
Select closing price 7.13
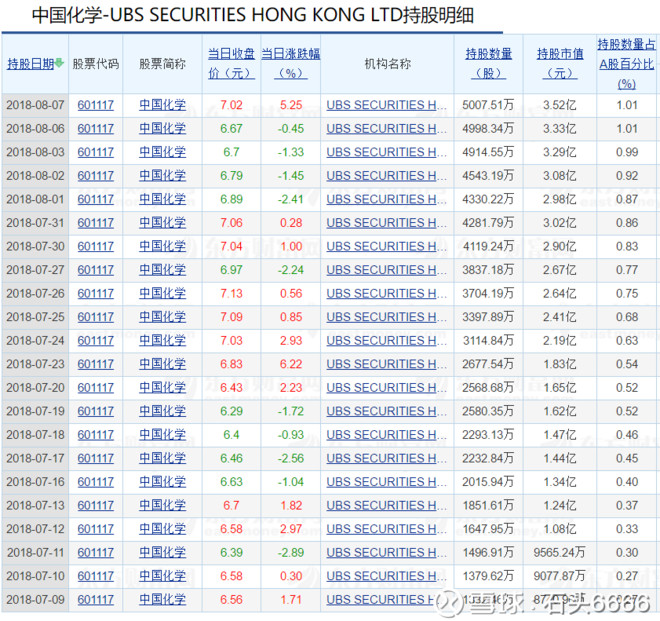click(231, 293)
